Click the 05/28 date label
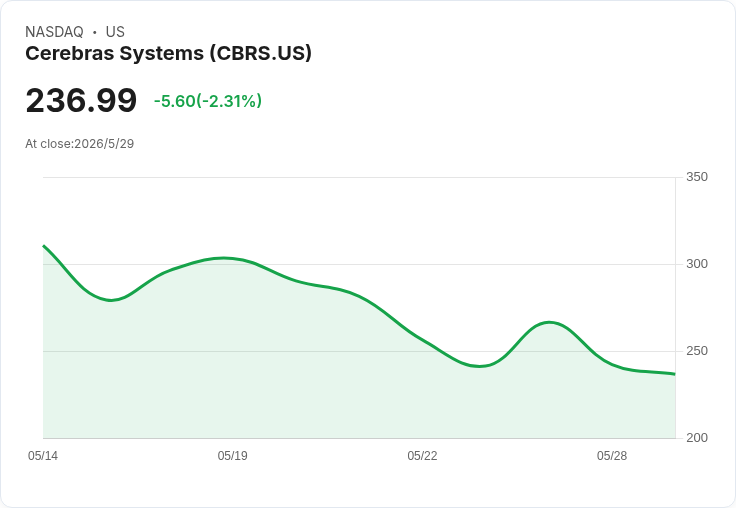 pos(612,455)
